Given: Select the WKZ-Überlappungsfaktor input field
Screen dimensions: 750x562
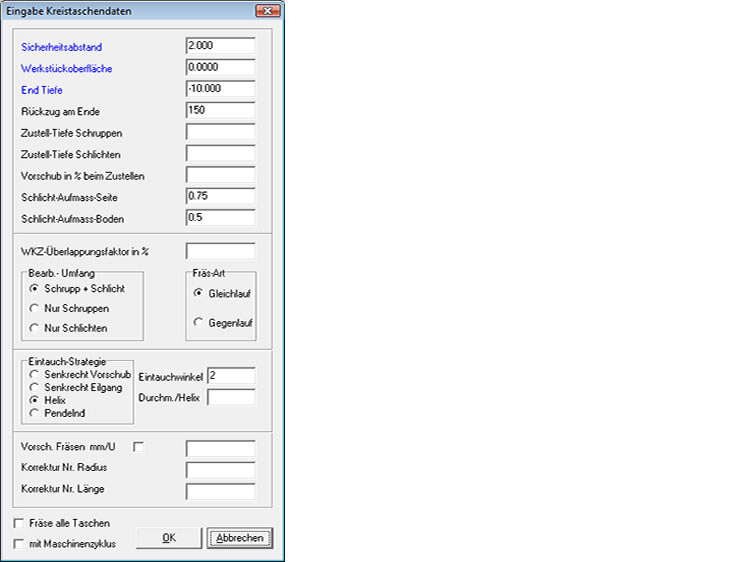Looking at the screenshot, I should 220,250.
